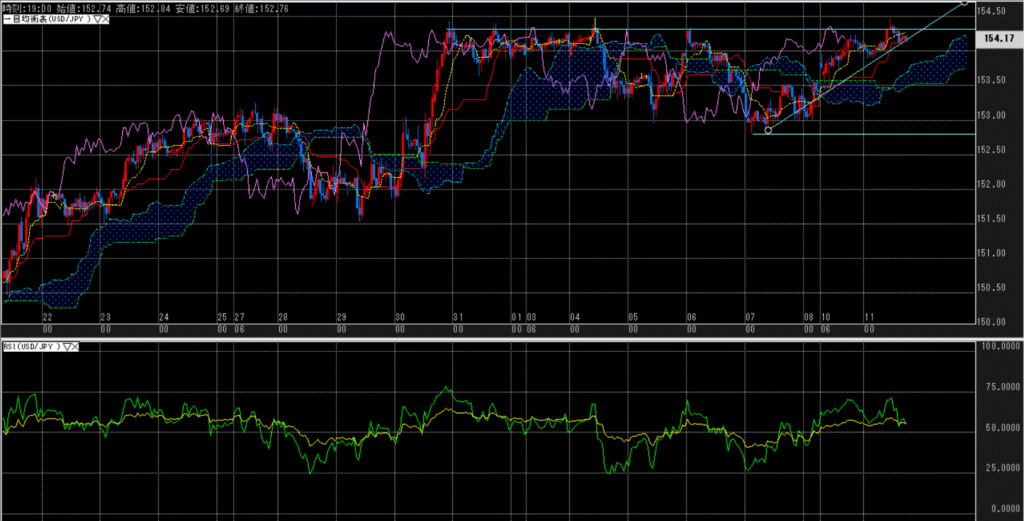Grab the trendline's lower circular anchor point
This screenshot has width=1024, height=521.
pyautogui.click(x=768, y=129)
